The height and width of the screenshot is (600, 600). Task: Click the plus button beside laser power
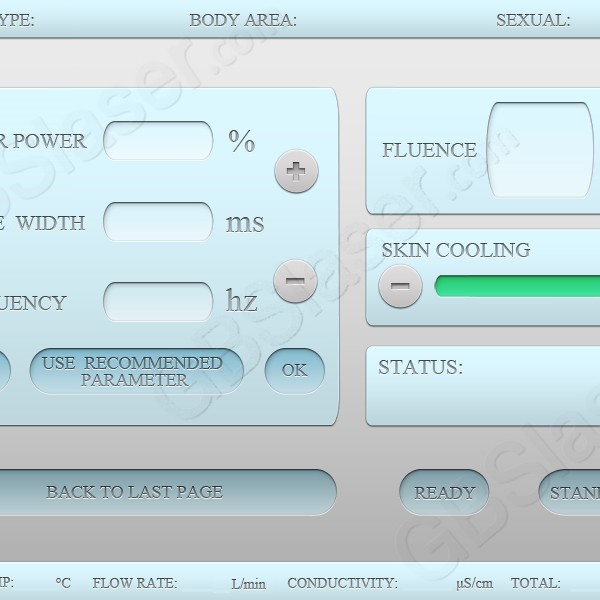296,171
